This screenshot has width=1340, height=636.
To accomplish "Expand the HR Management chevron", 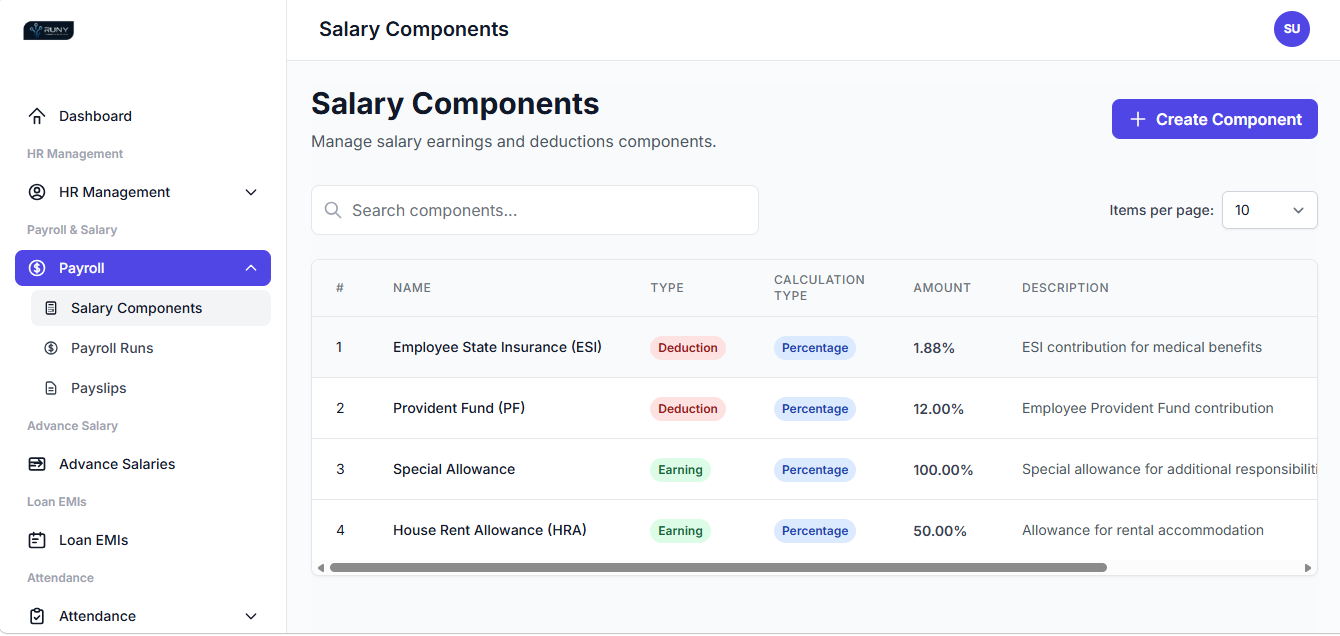I will [251, 192].
